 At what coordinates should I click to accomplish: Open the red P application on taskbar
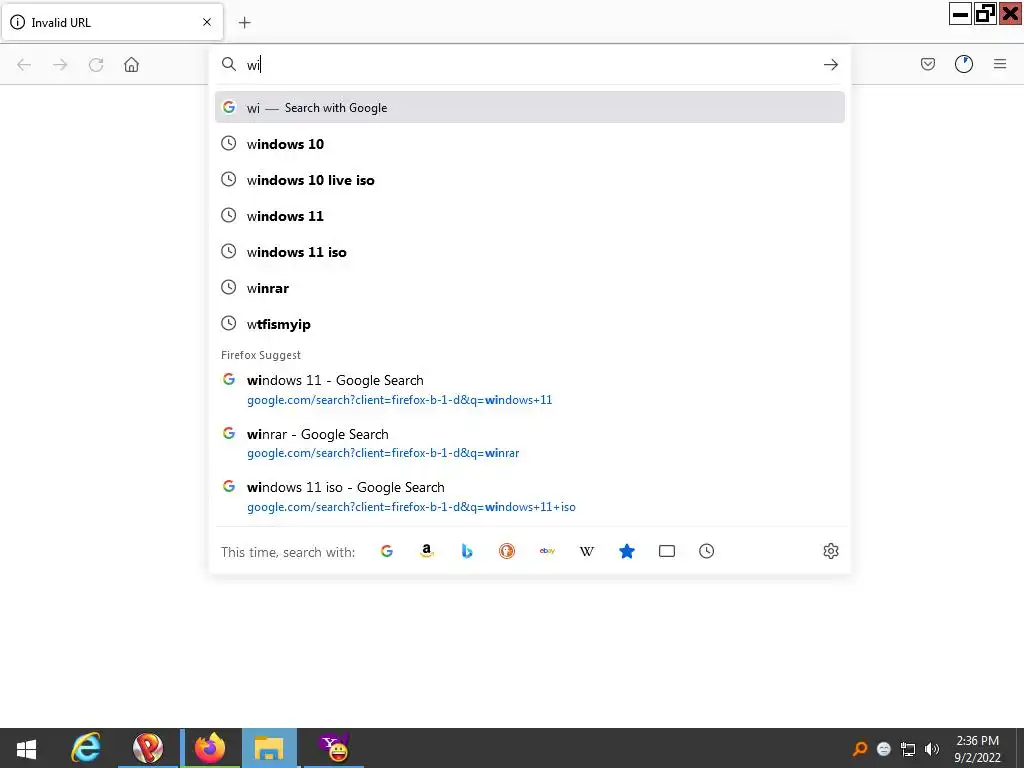[x=148, y=748]
